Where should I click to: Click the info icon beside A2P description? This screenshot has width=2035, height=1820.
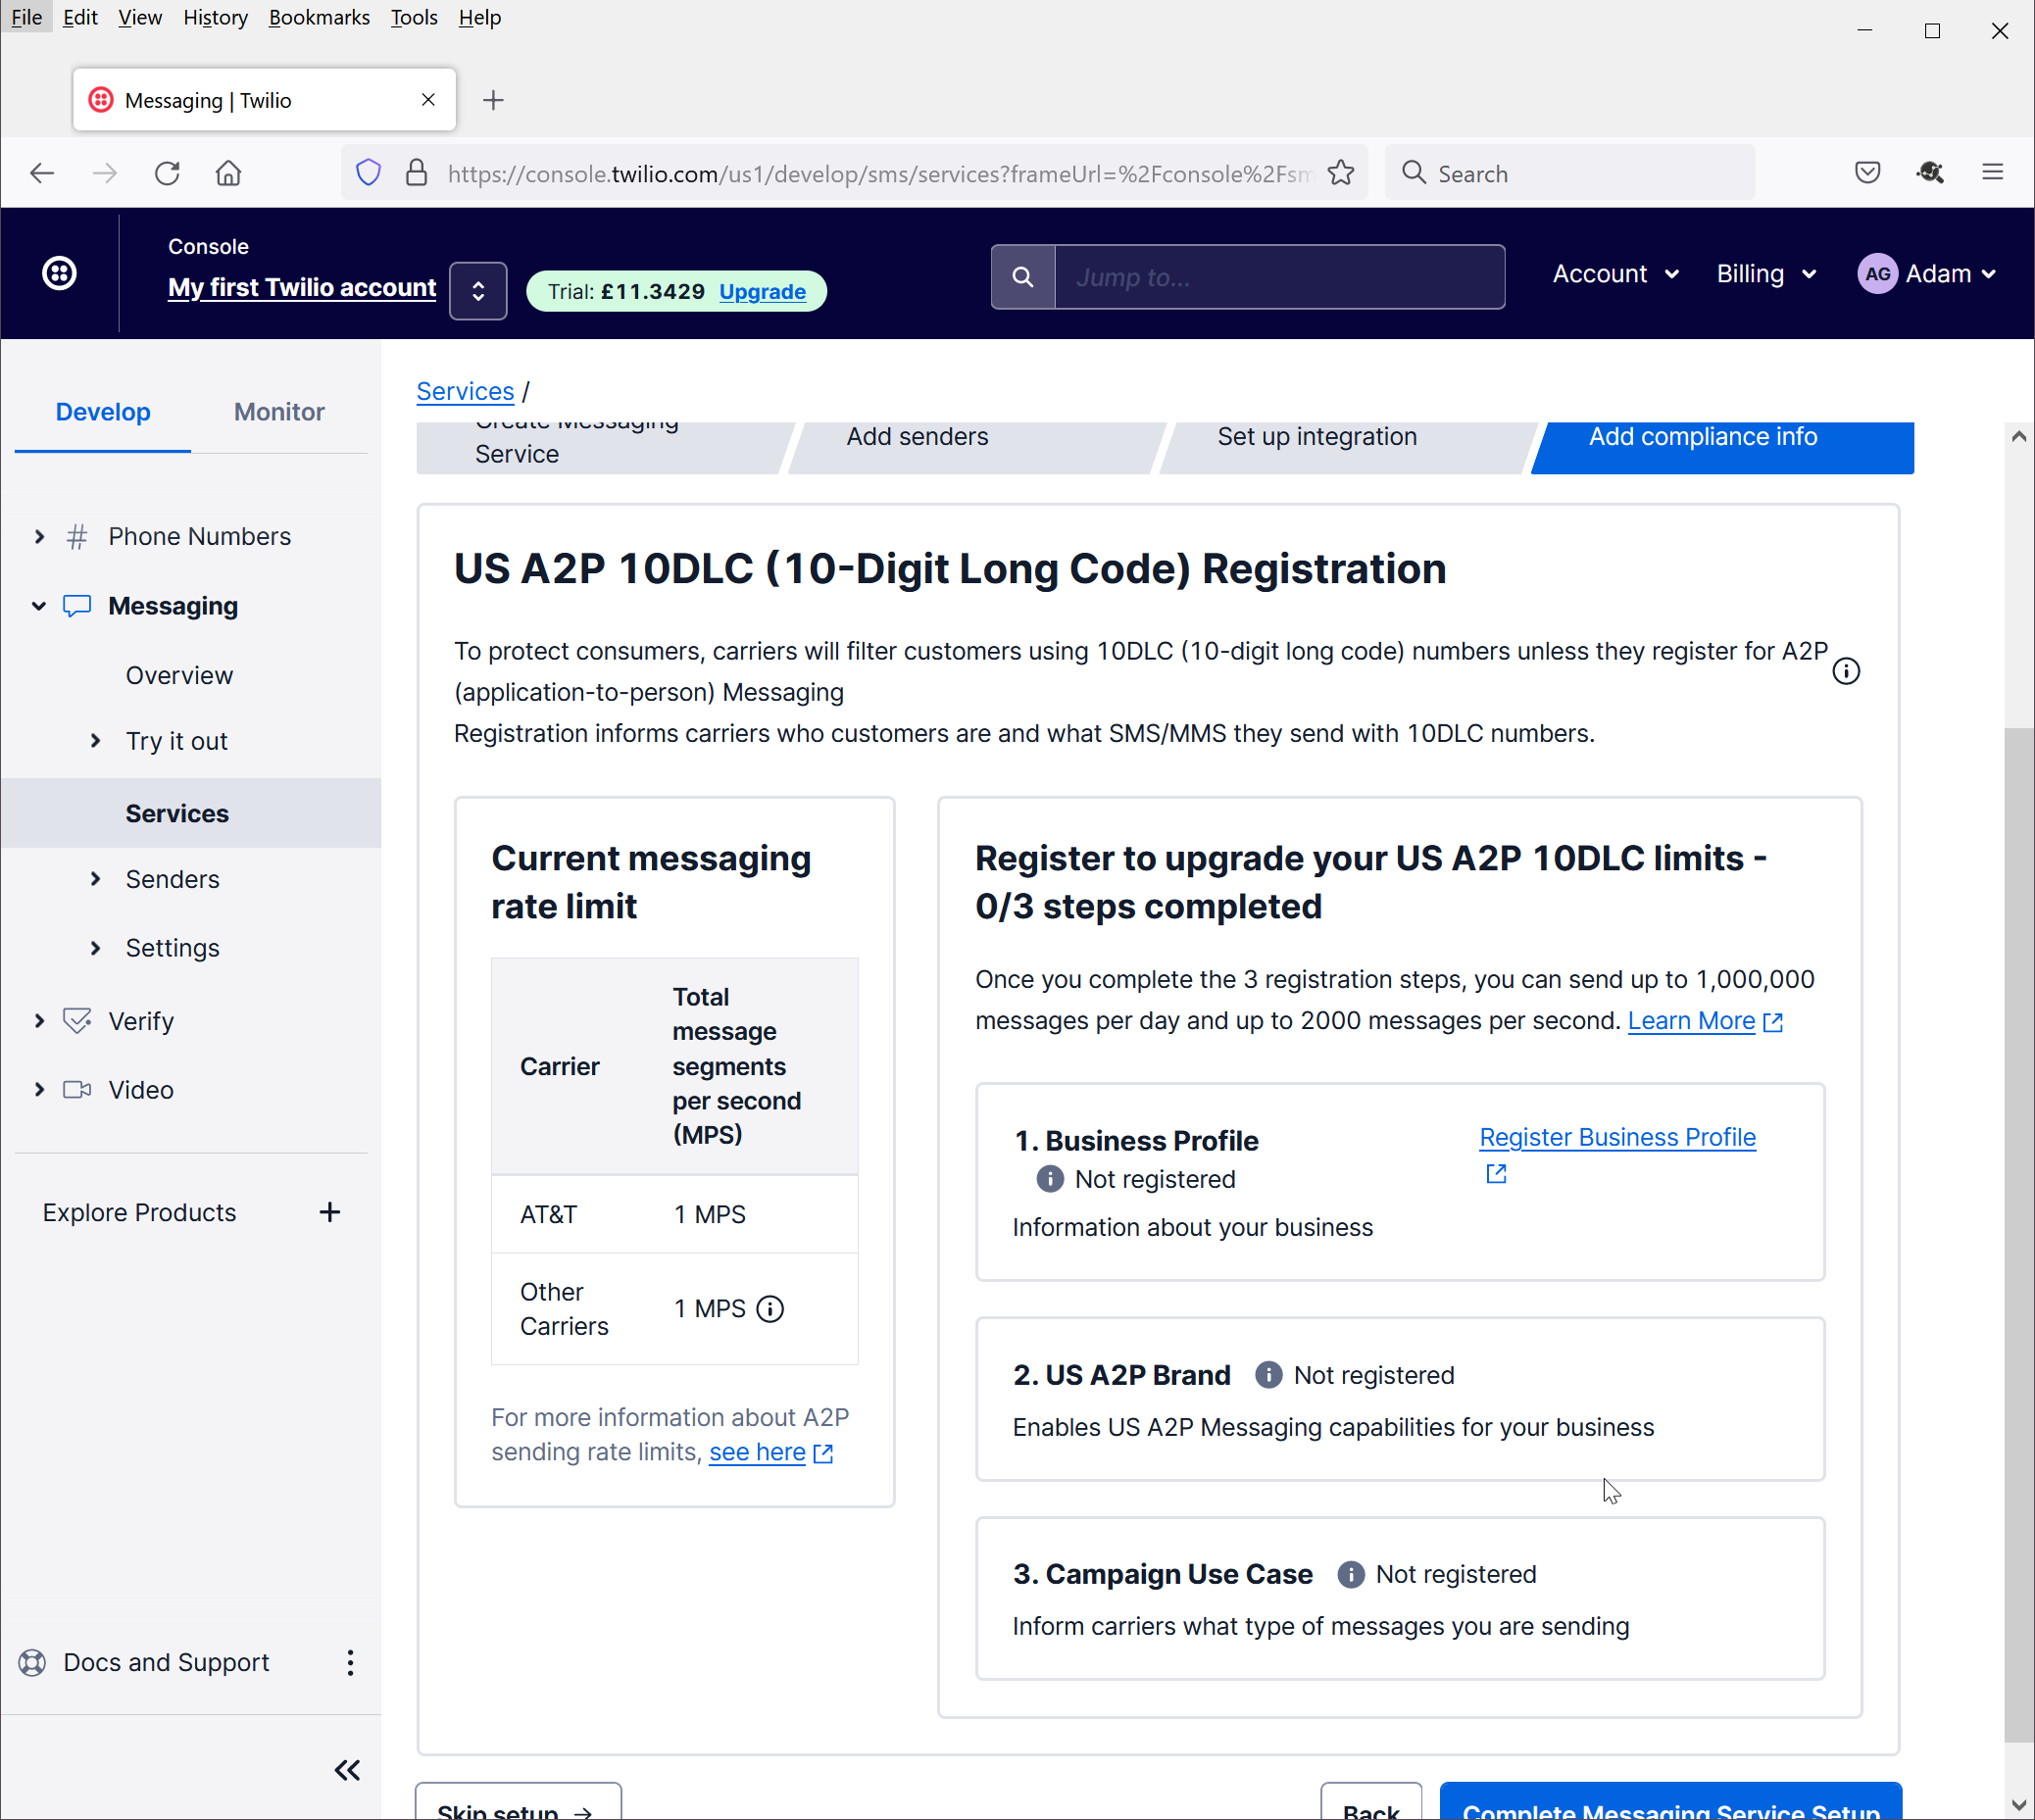[1846, 671]
